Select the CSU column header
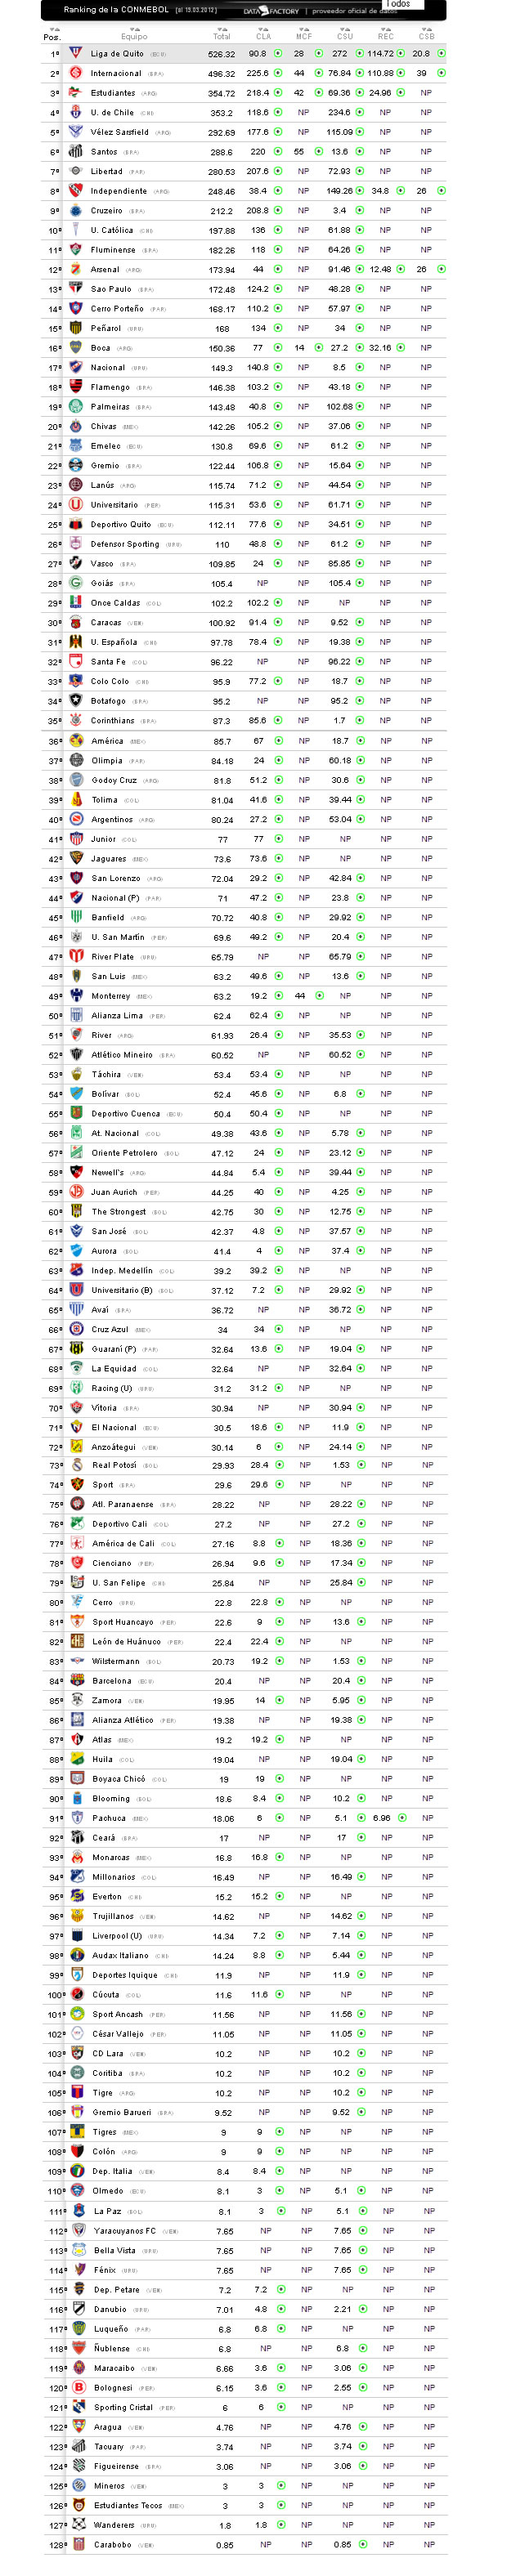The height and width of the screenshot is (2576, 507). 344,36
